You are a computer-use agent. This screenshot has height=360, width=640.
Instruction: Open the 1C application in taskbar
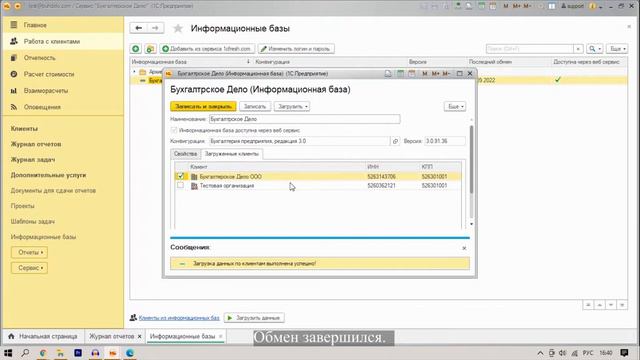coord(112,353)
